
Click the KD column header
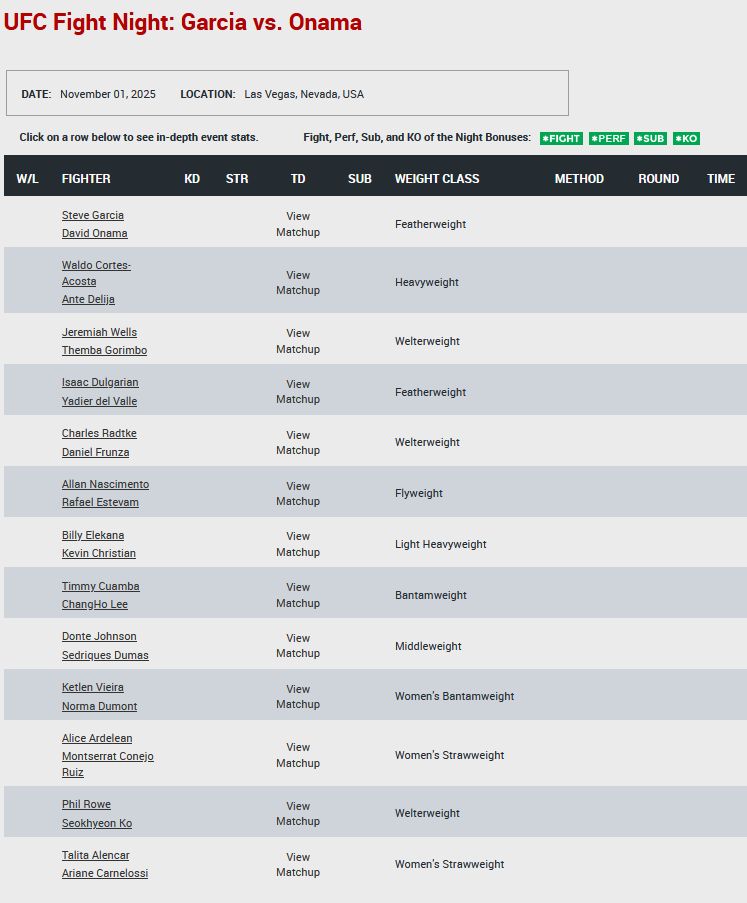pyautogui.click(x=192, y=179)
